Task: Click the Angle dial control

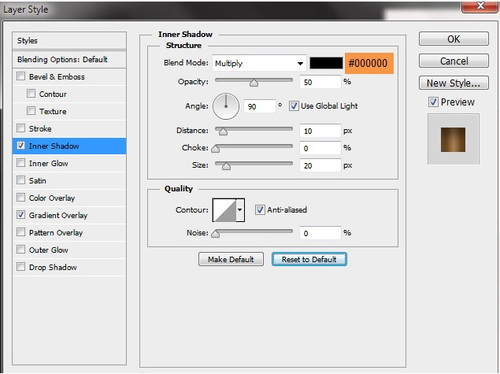Action: [x=226, y=106]
